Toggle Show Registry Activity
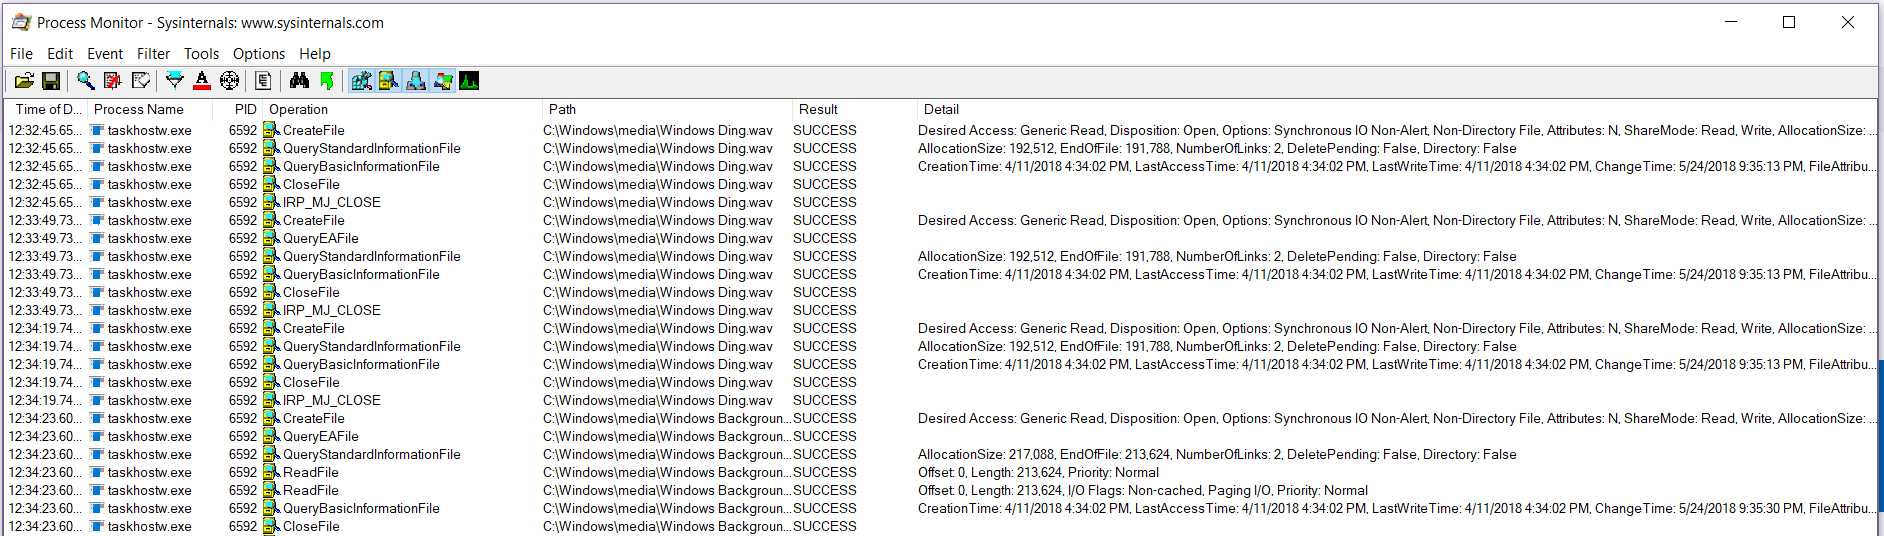The image size is (1884, 536). (x=361, y=81)
